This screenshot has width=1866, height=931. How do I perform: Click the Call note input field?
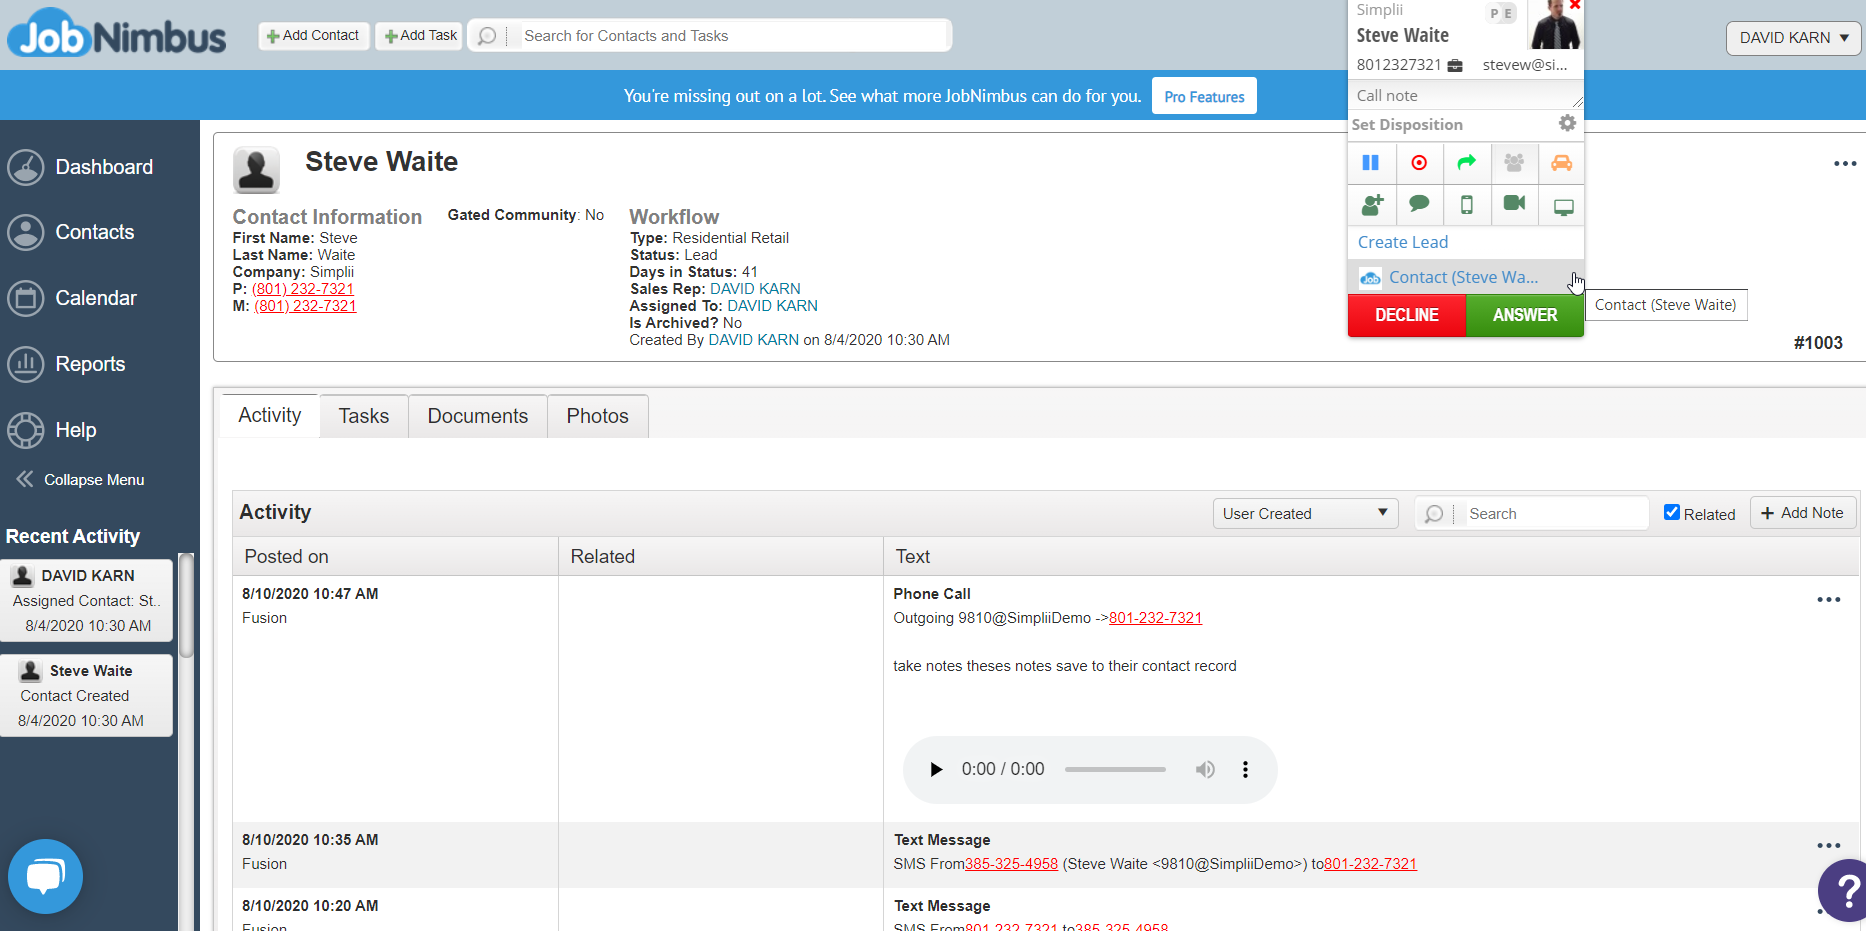click(1466, 96)
